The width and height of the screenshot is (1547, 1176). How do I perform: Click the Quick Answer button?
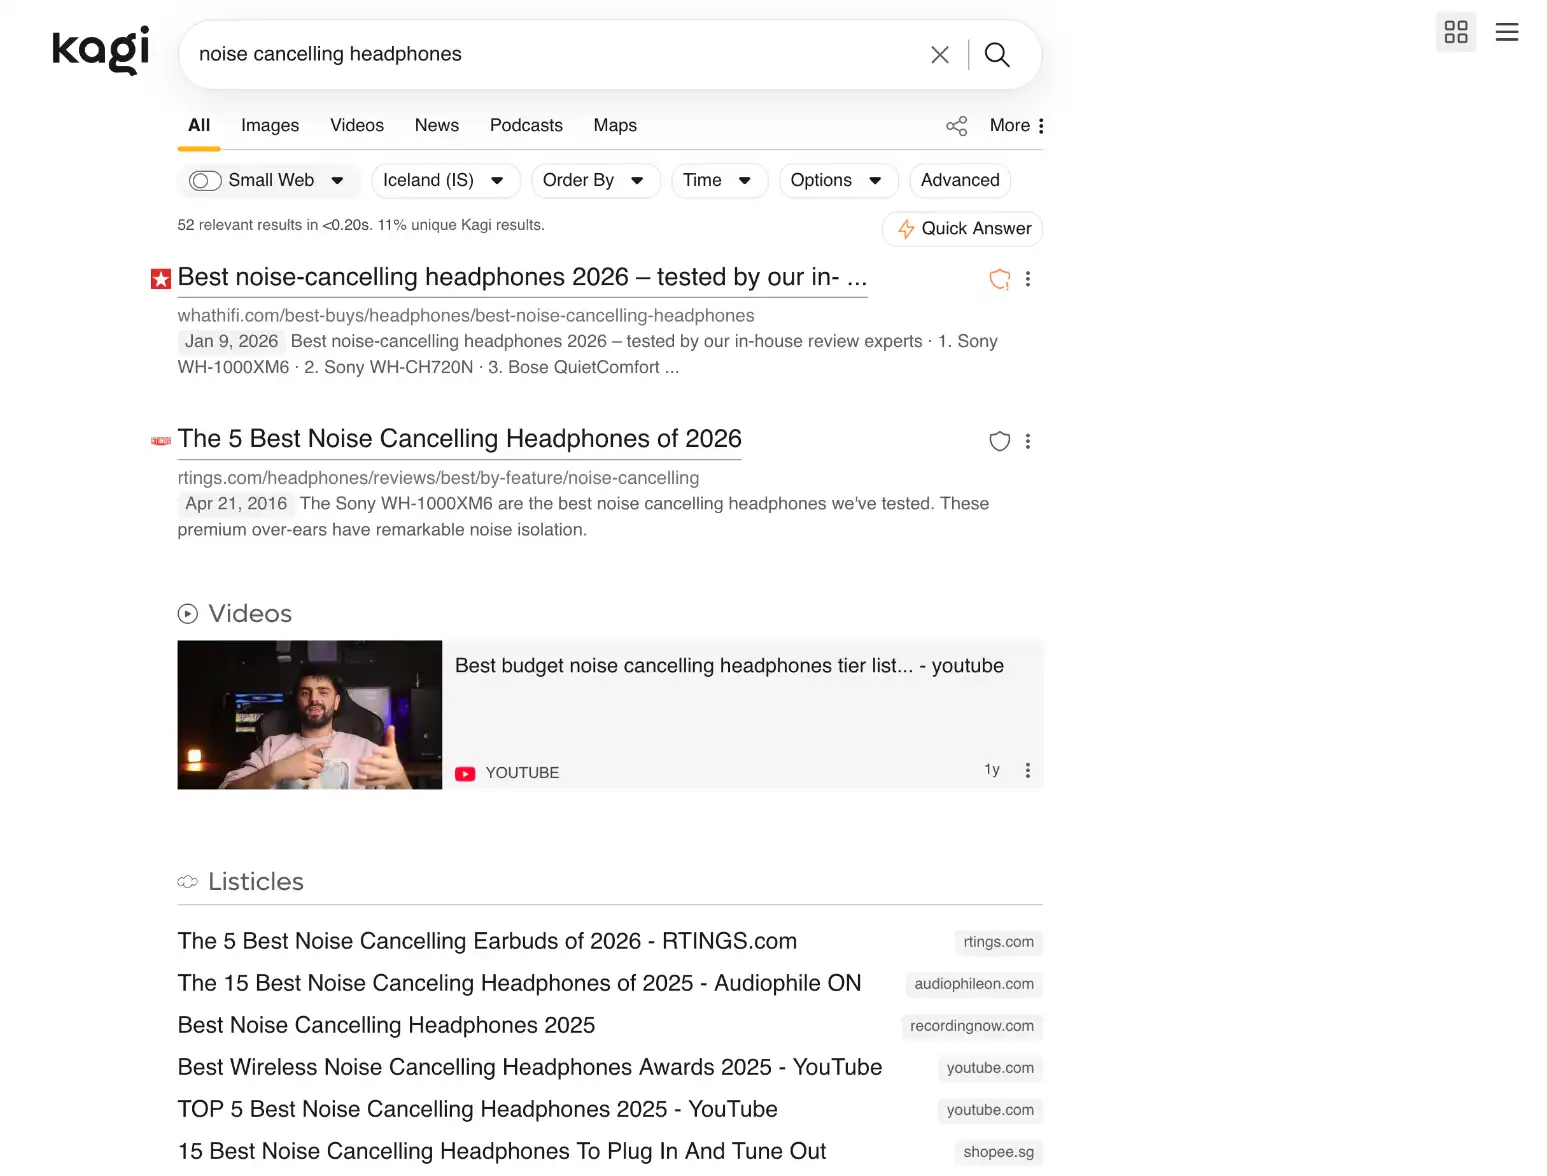pyautogui.click(x=961, y=228)
